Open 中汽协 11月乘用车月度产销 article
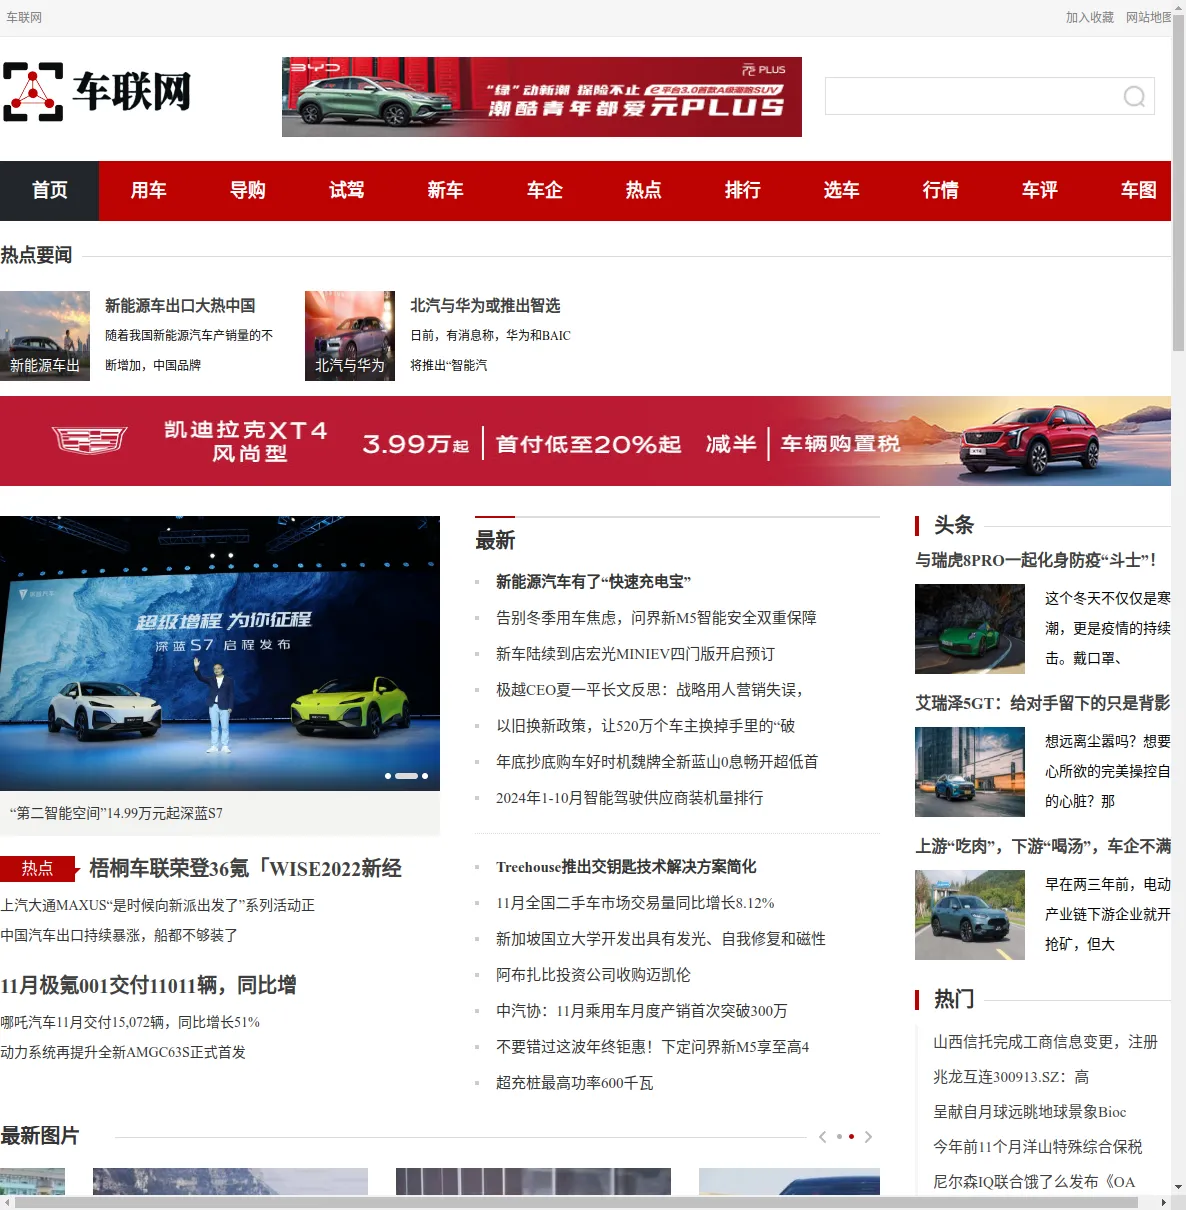 [x=642, y=1011]
